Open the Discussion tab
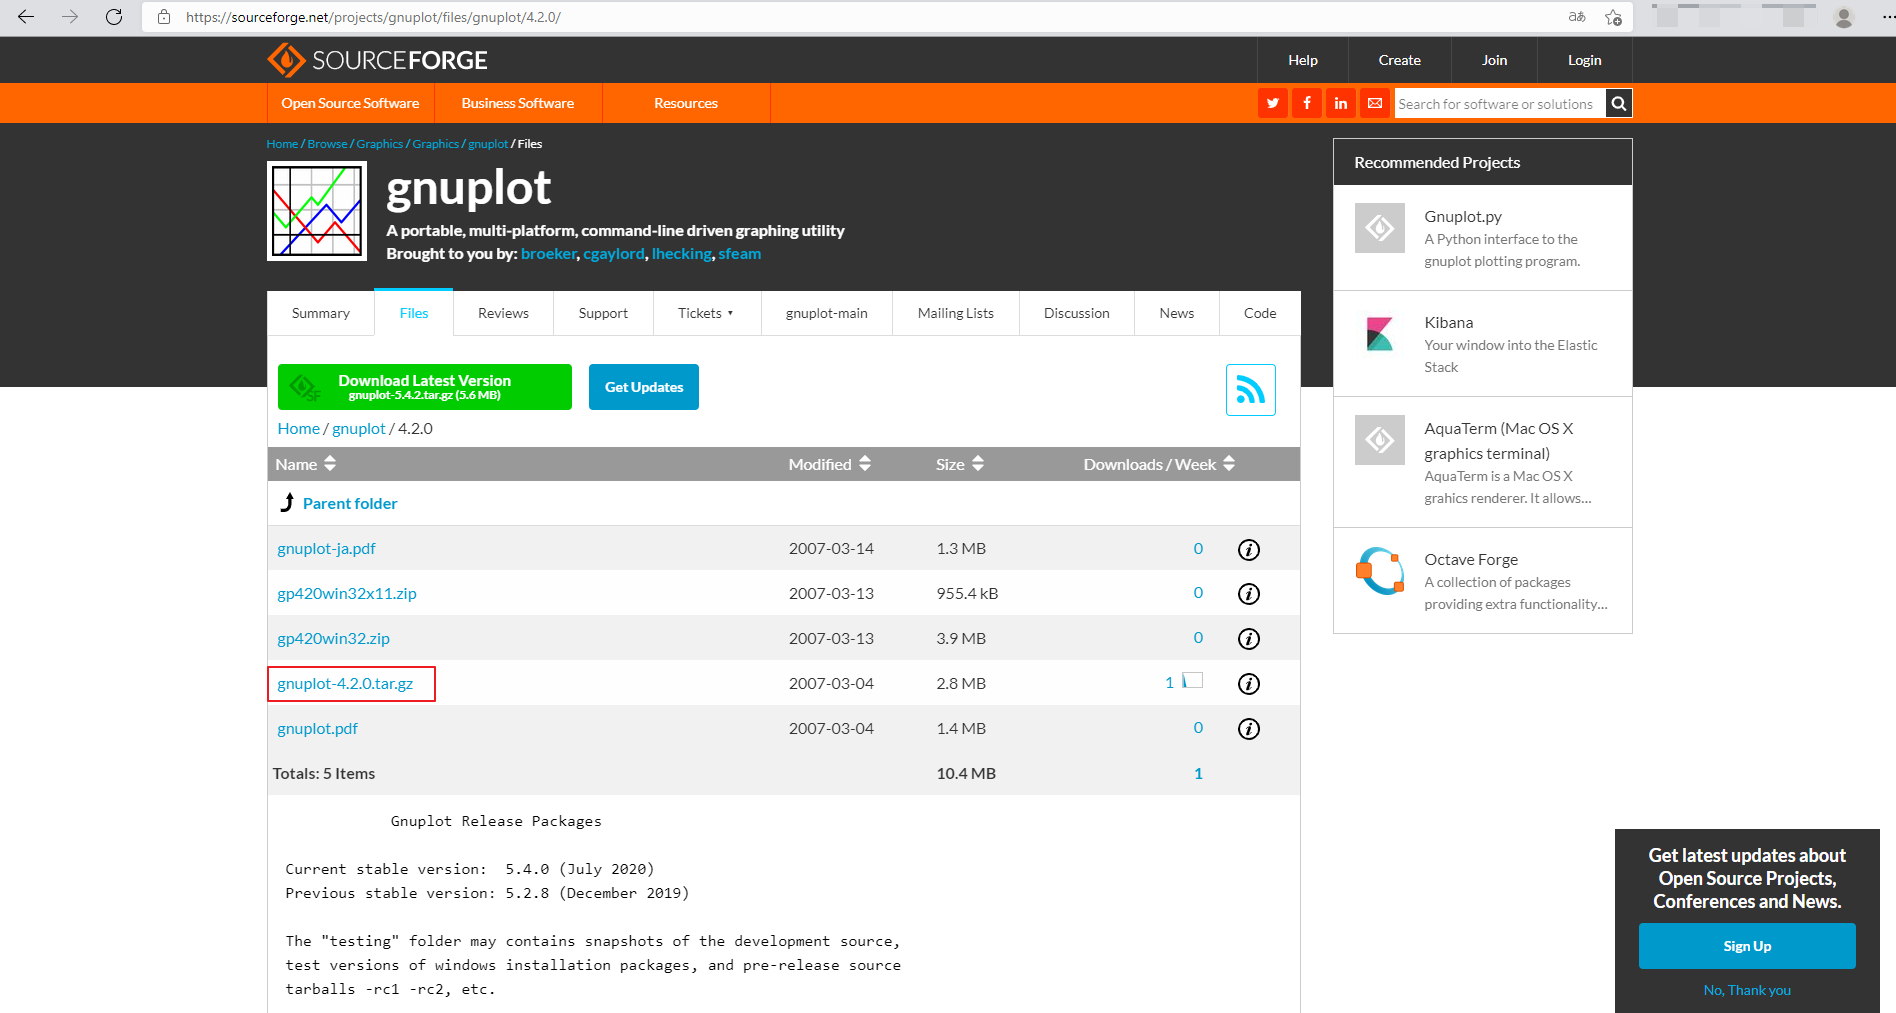The image size is (1896, 1013). tap(1077, 313)
